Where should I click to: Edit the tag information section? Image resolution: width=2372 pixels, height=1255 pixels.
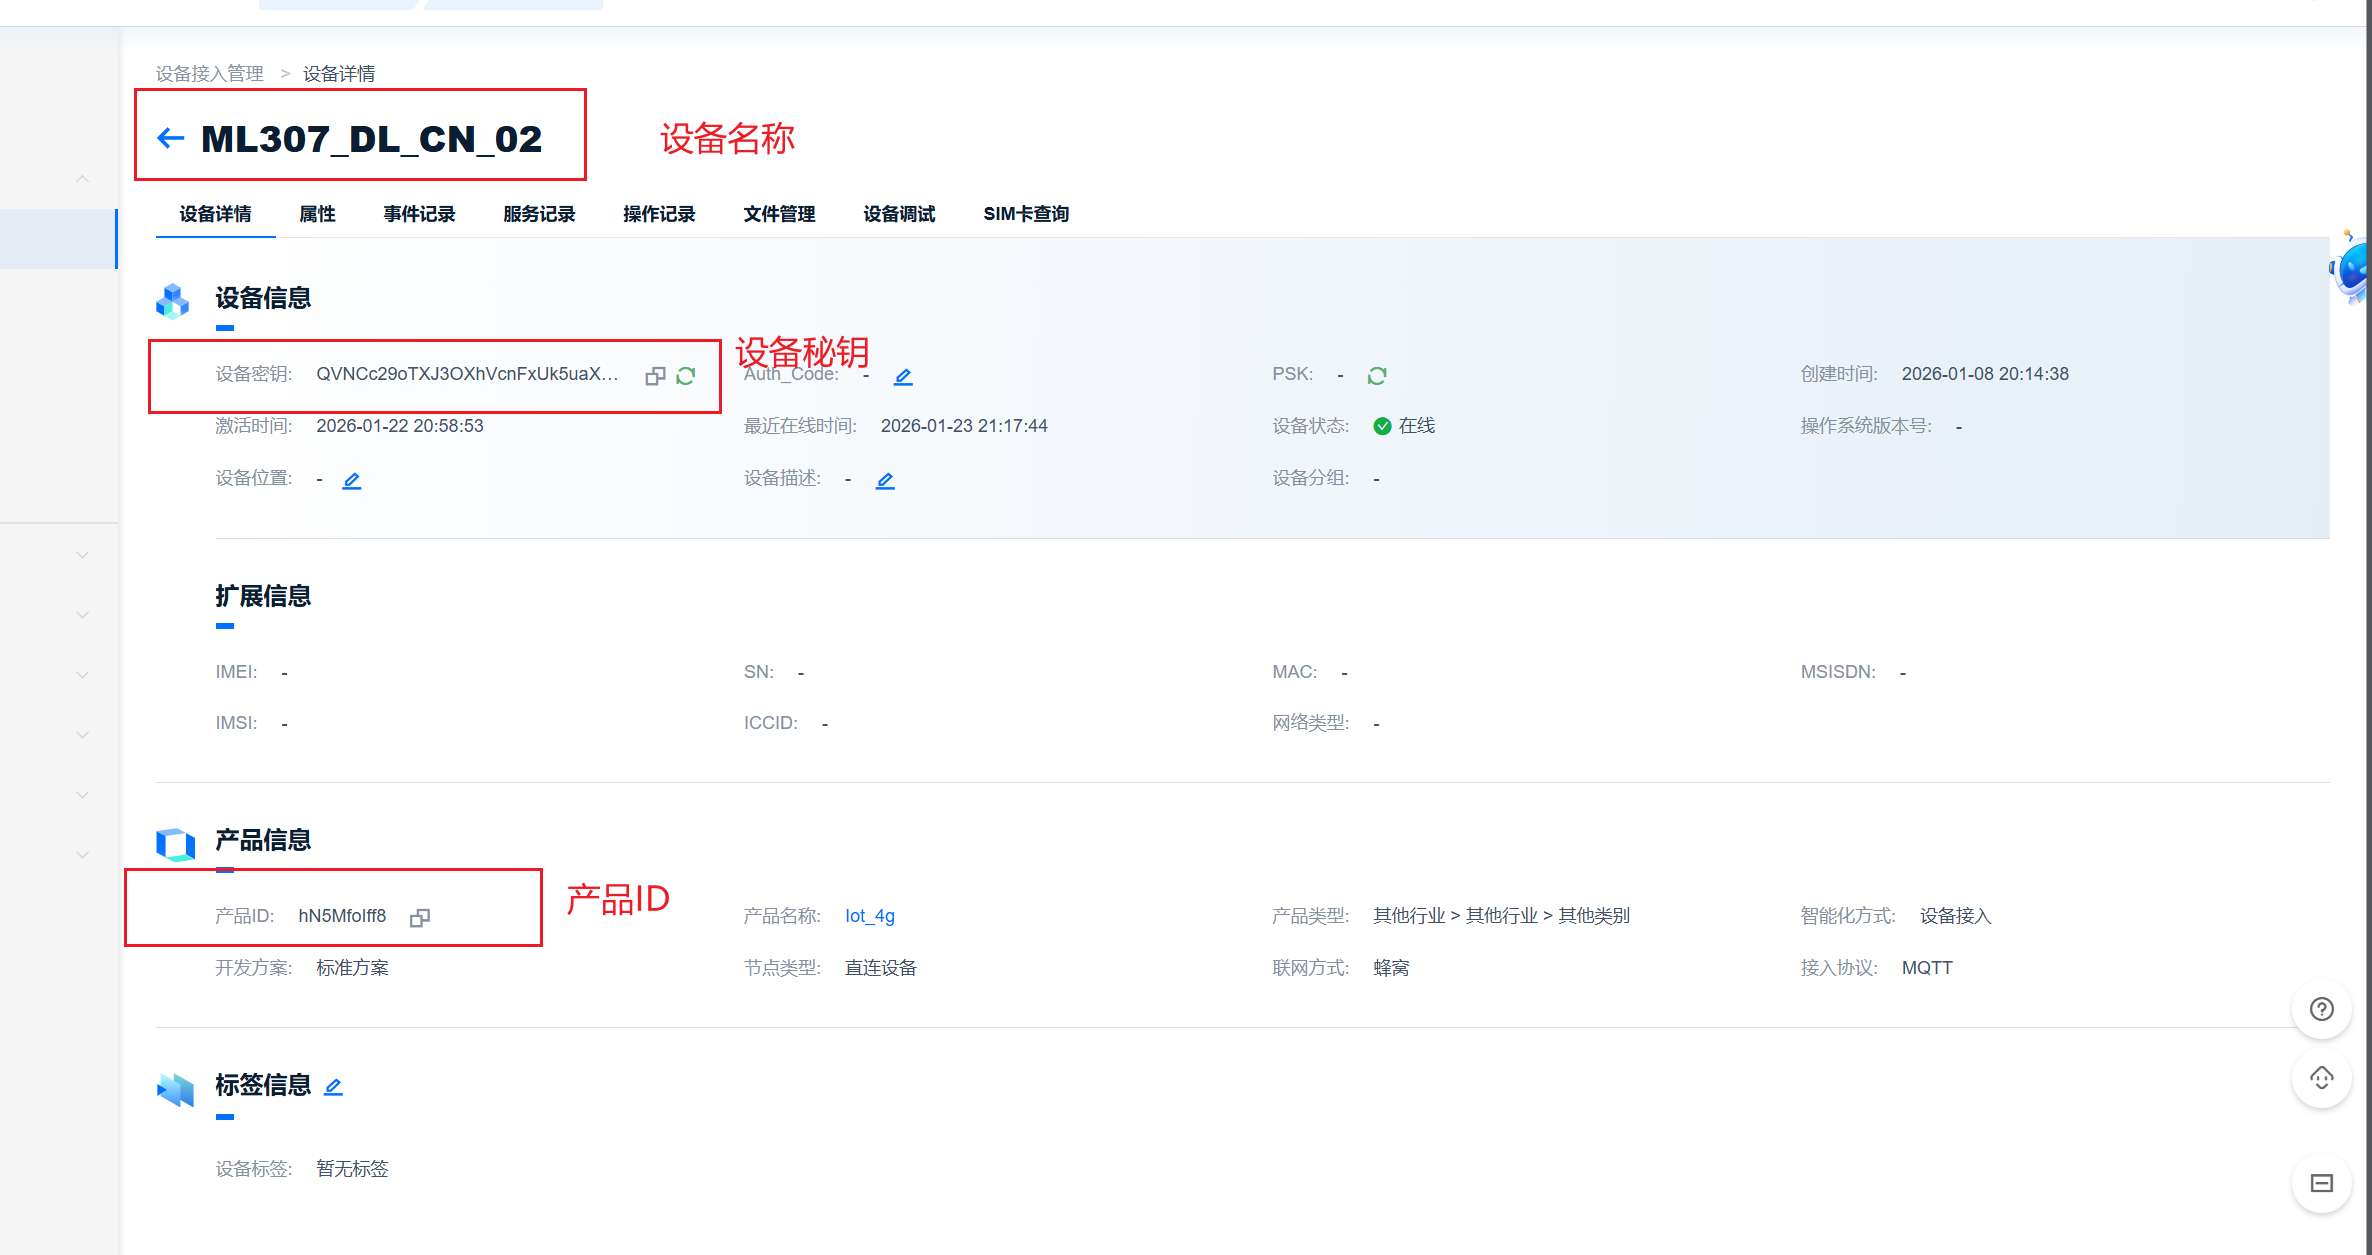pyautogui.click(x=334, y=1086)
